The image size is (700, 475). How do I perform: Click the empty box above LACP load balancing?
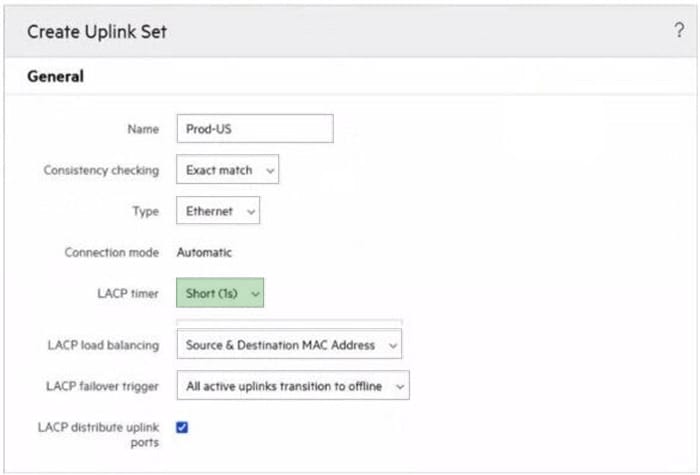288,323
